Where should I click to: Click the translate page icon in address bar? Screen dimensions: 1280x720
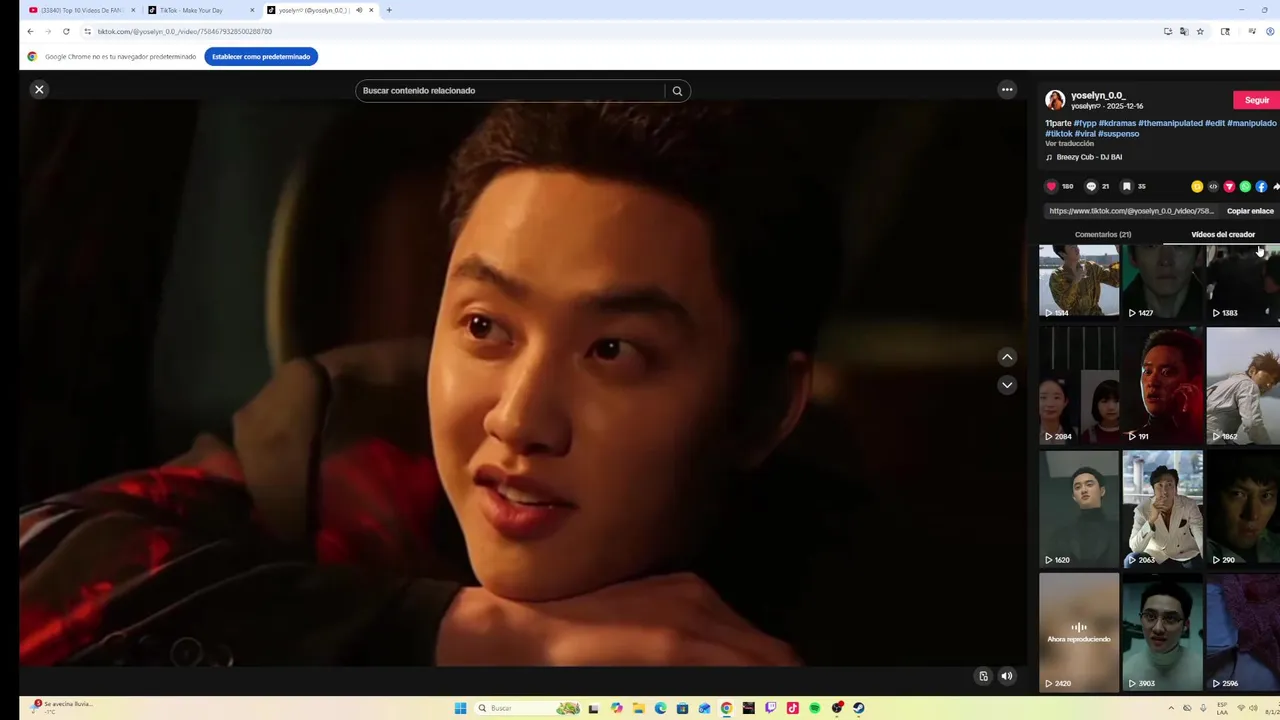pyautogui.click(x=1184, y=31)
